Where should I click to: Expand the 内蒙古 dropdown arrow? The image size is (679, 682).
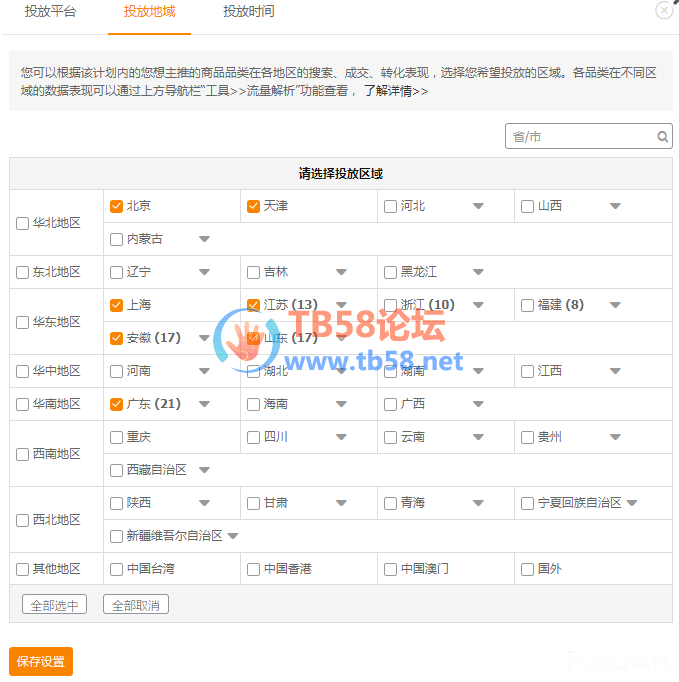pyautogui.click(x=204, y=239)
